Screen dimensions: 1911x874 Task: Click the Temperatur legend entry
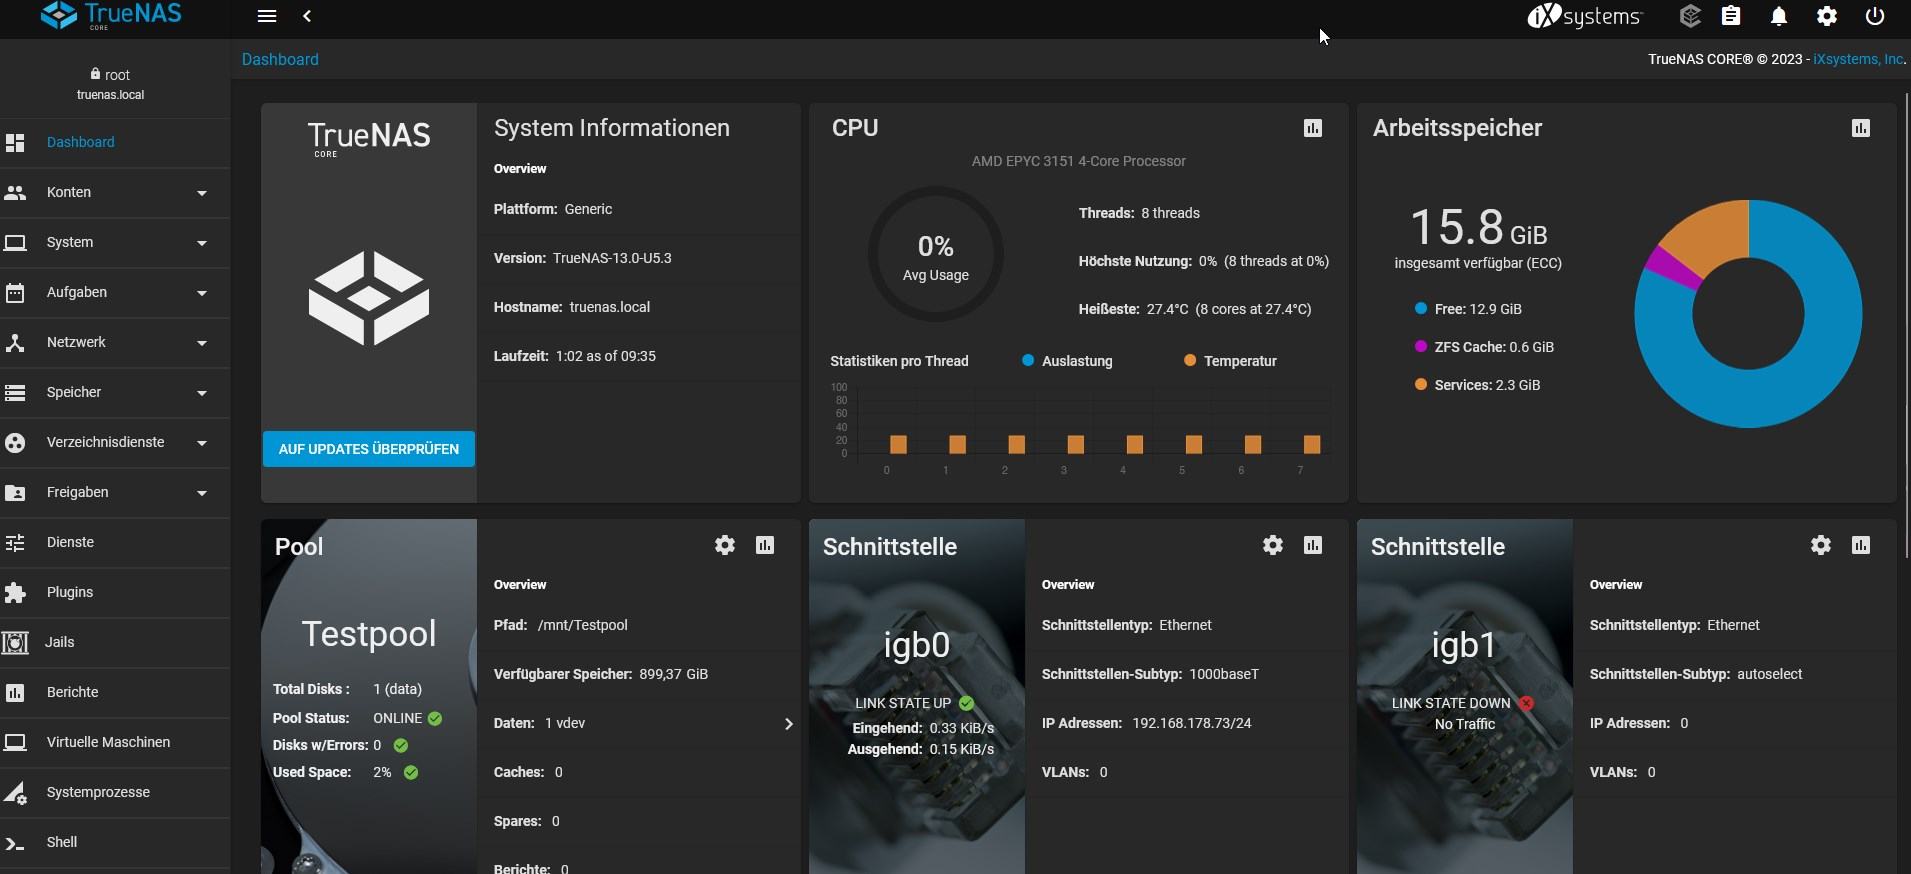[x=1230, y=361]
